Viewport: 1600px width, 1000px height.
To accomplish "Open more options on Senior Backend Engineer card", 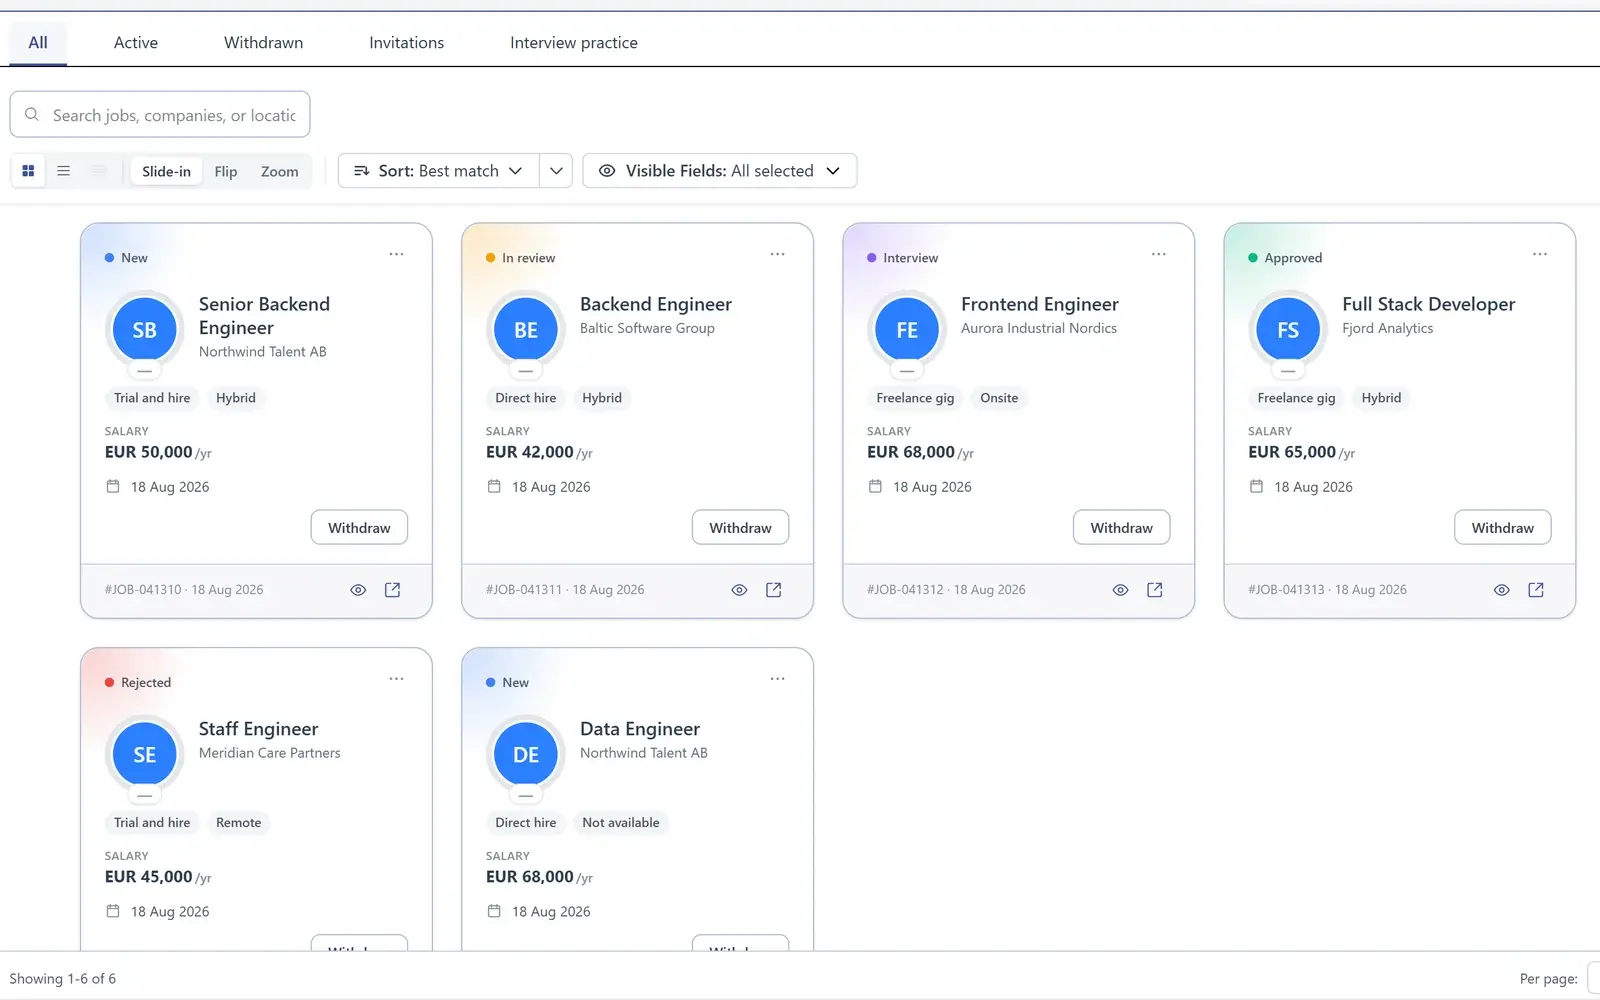I will click(x=396, y=254).
